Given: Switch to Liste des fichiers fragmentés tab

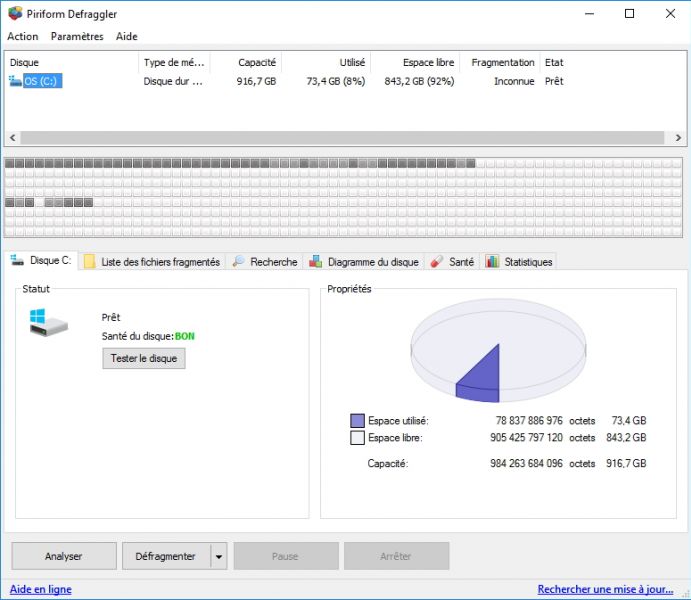Looking at the screenshot, I should point(152,262).
